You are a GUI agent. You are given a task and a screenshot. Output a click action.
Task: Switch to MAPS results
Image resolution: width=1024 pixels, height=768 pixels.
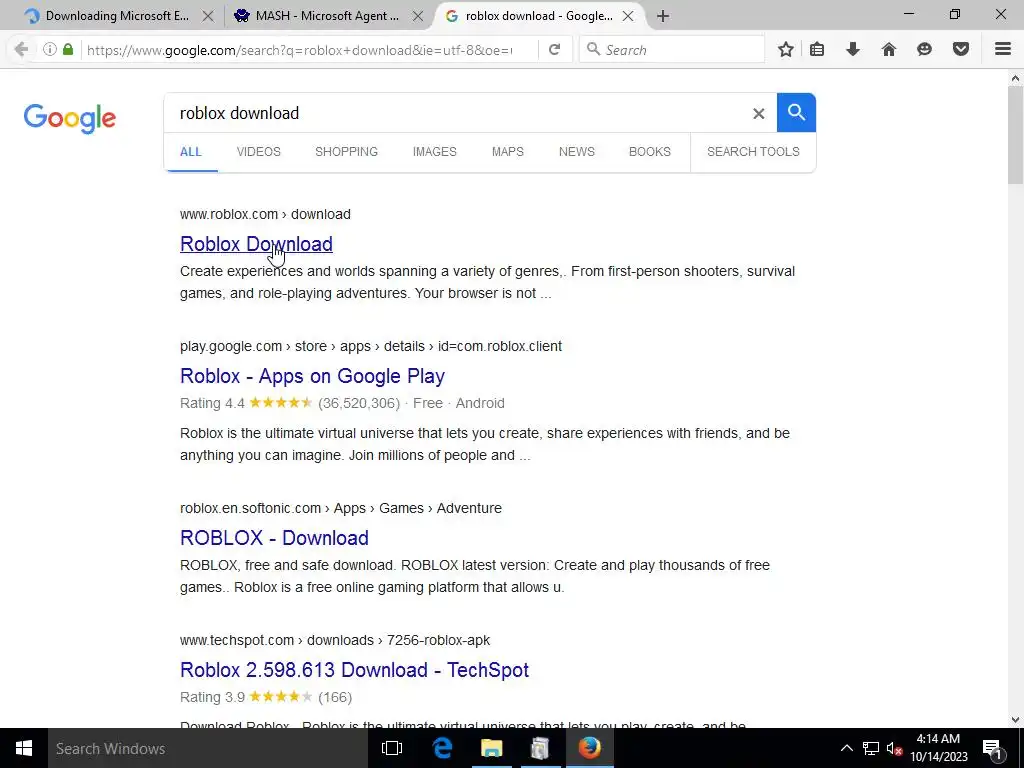point(507,152)
